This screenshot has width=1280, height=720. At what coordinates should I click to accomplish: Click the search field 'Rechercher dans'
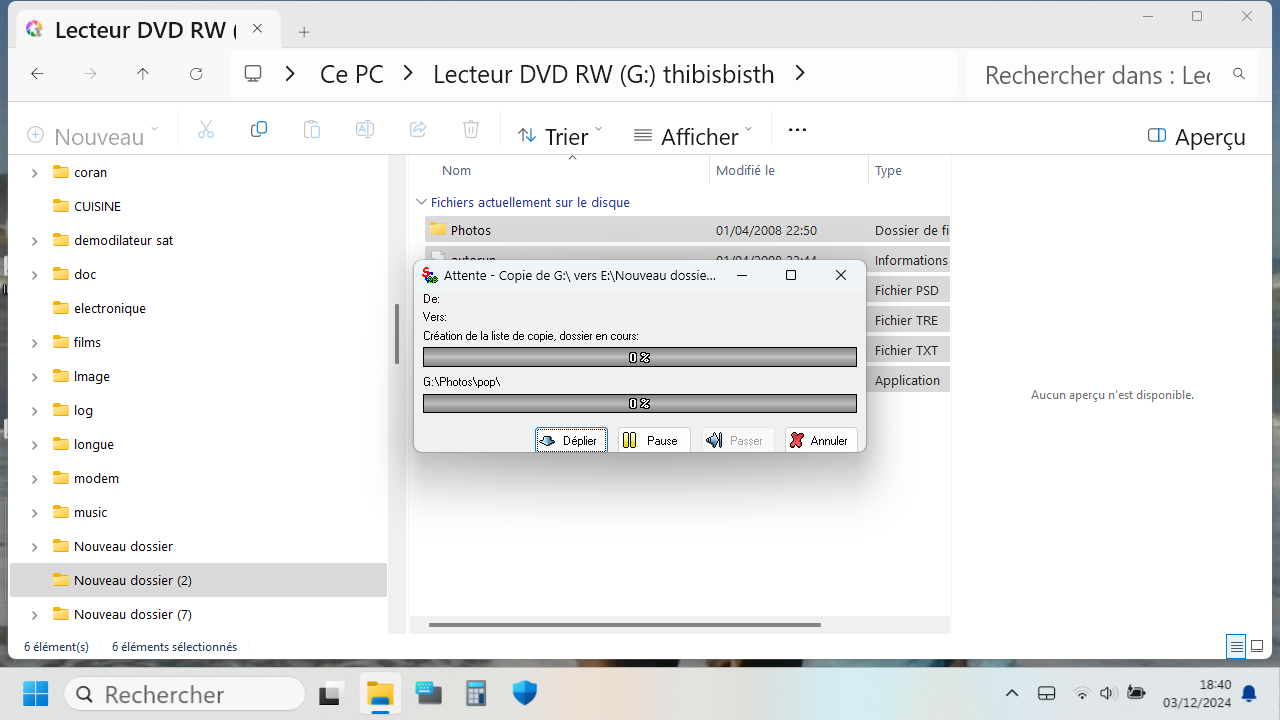tap(1097, 75)
